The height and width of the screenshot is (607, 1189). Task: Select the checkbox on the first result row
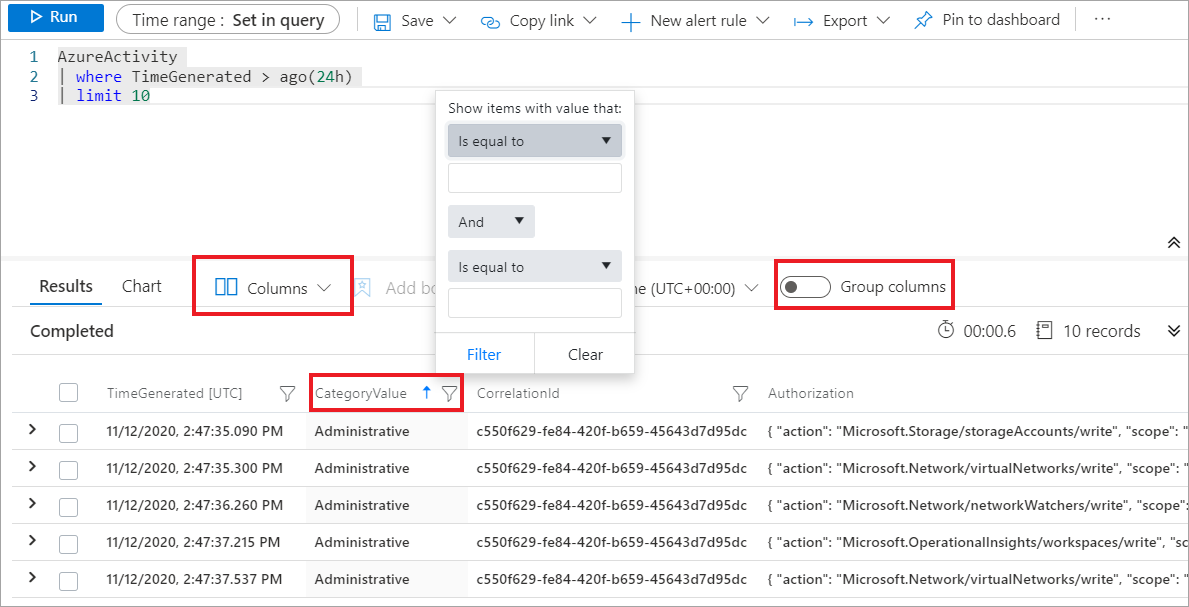[68, 431]
